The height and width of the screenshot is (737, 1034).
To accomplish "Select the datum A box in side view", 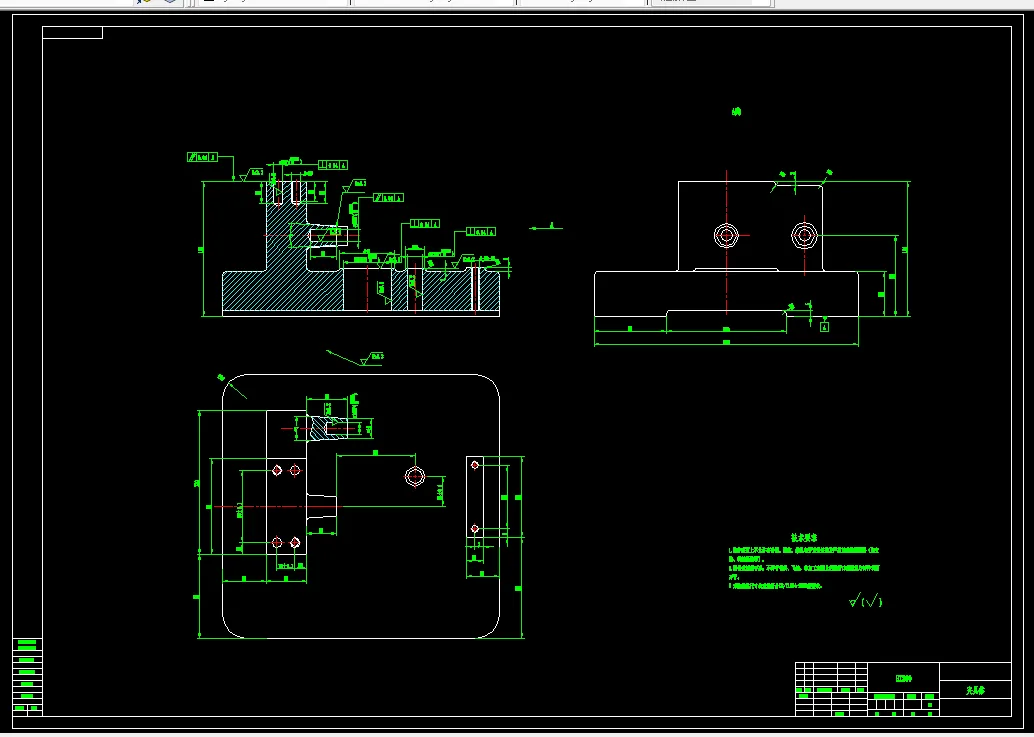I will (x=824, y=326).
